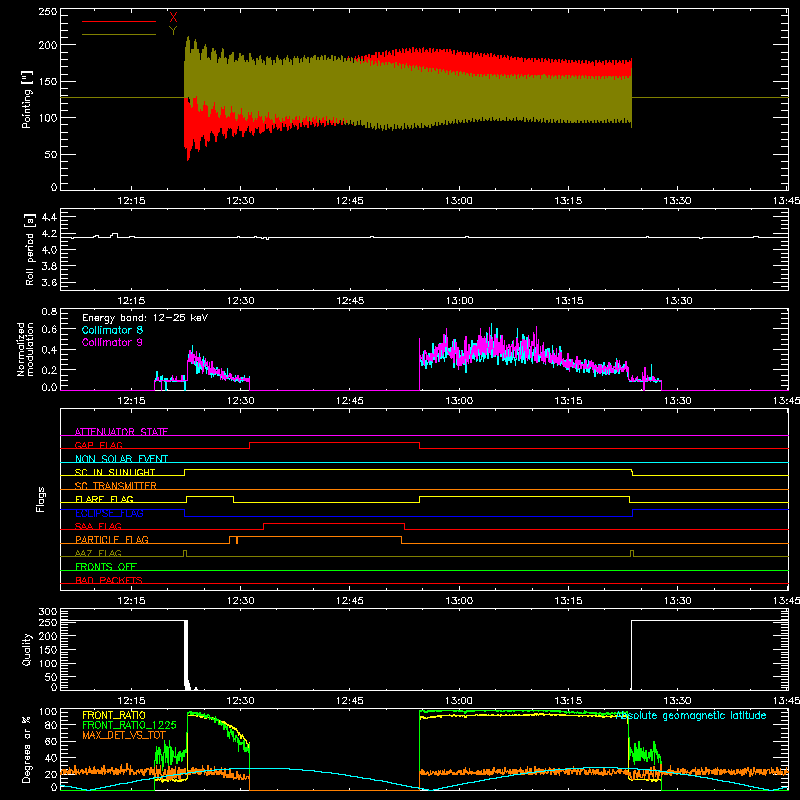
Task: Click the FRONT_RATIO legend label
Action: tap(114, 715)
